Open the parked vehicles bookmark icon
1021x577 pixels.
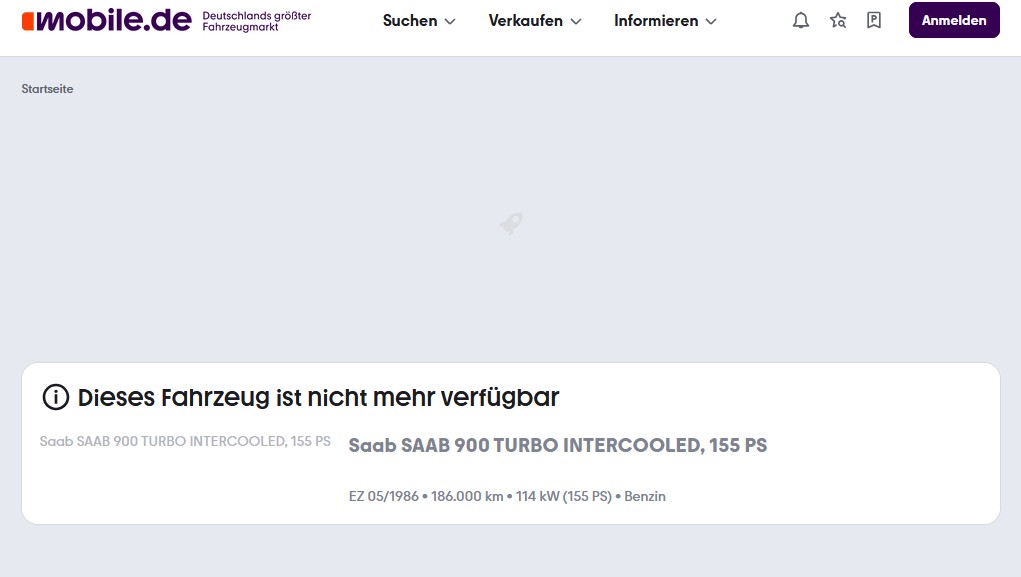pos(874,21)
